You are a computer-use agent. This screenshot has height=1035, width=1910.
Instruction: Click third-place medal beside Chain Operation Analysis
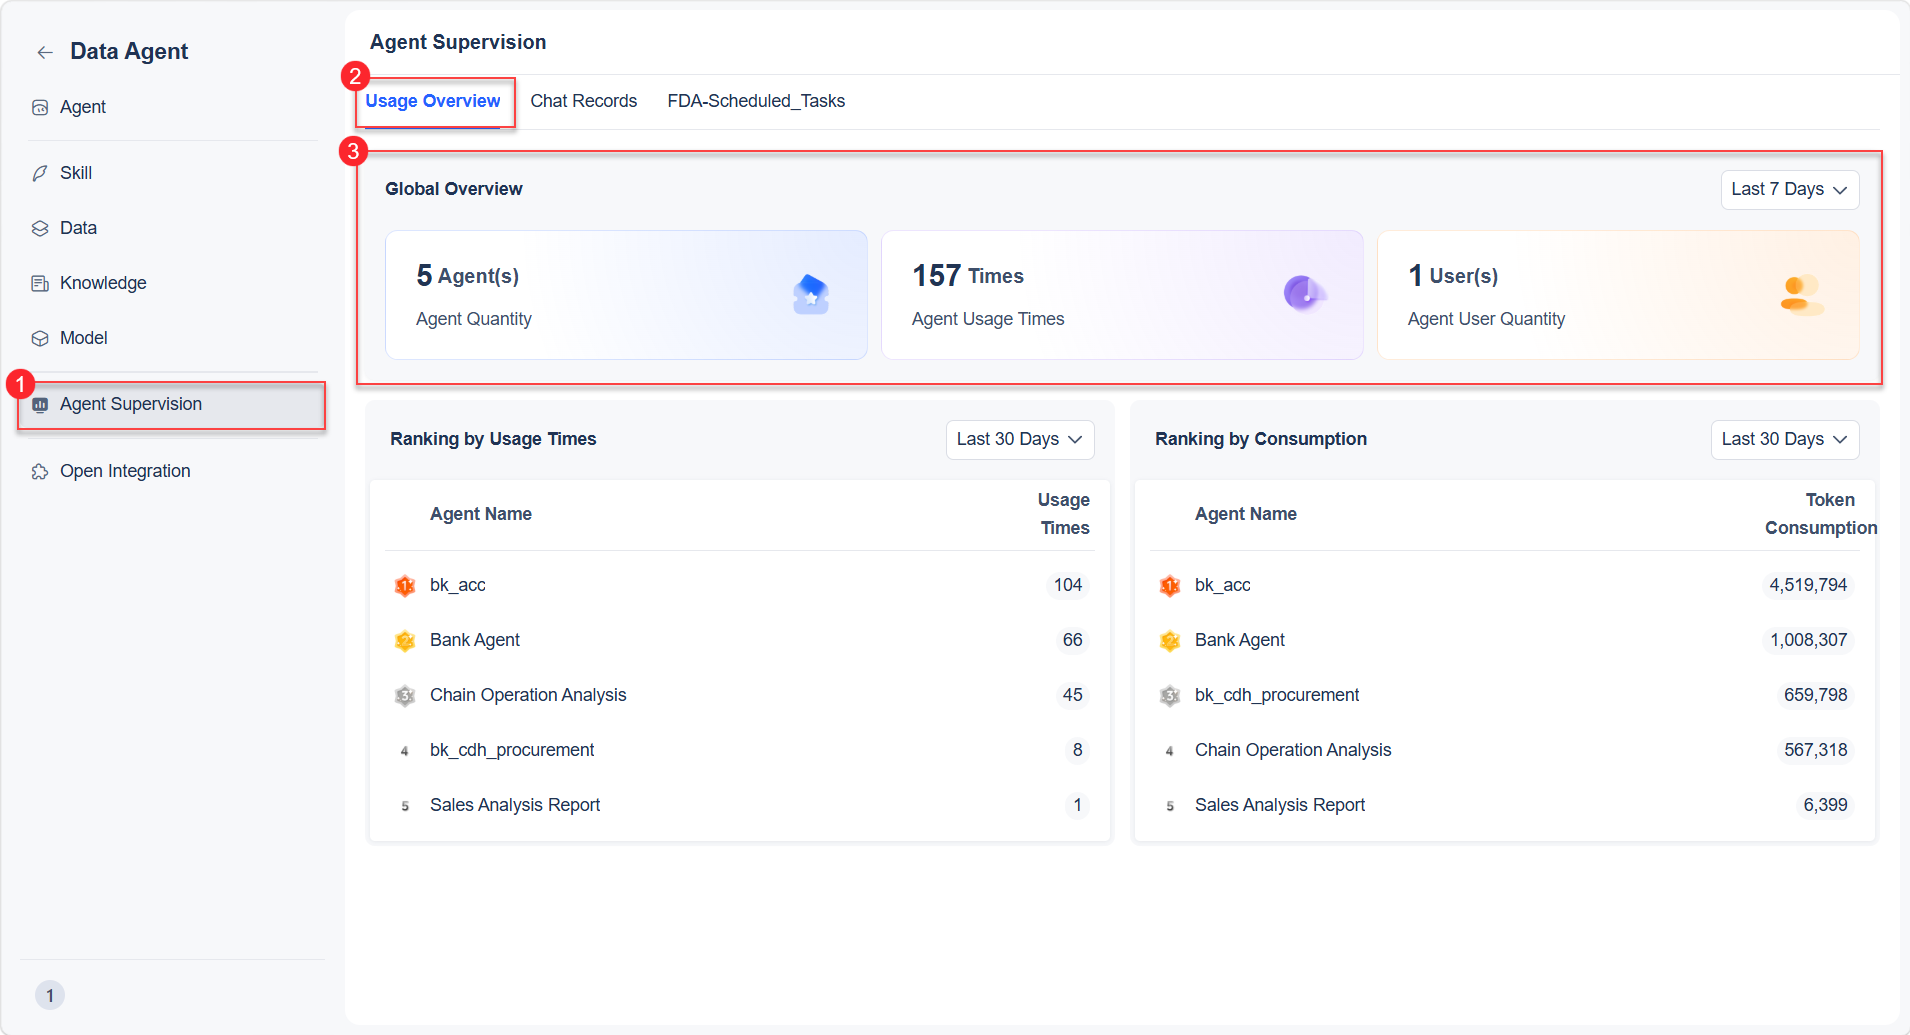(405, 696)
